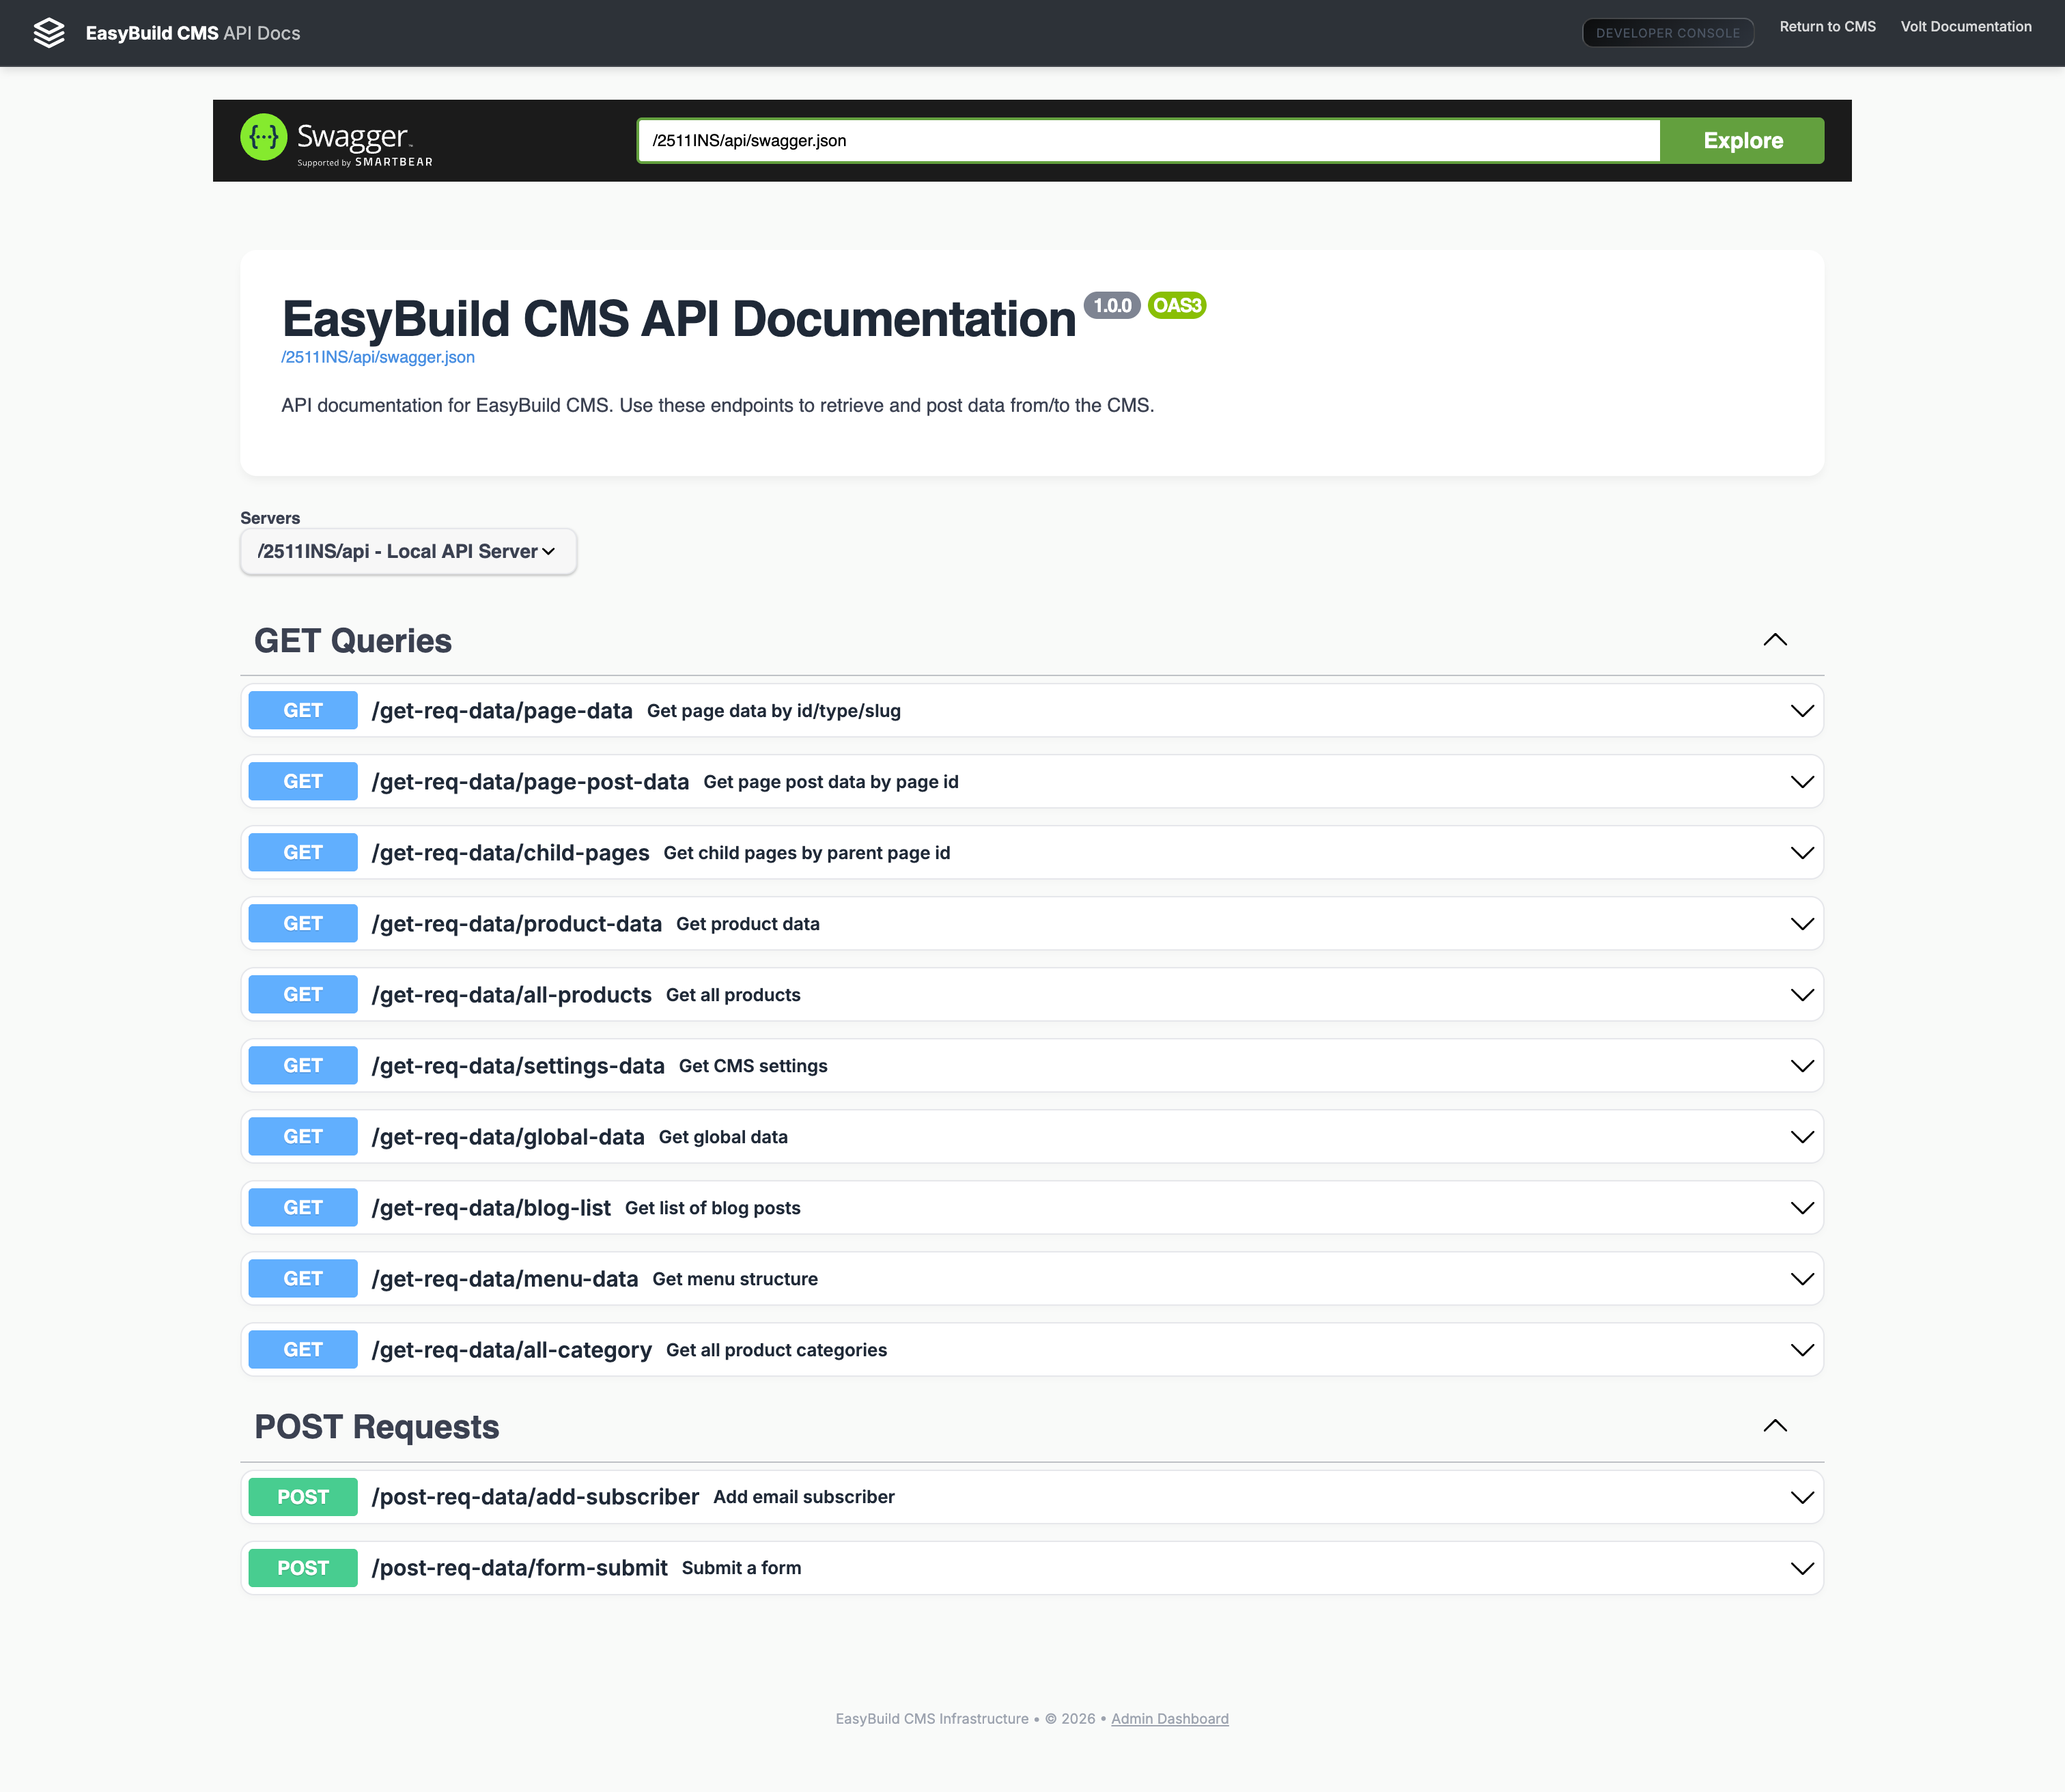Click the POST Requests section heading
This screenshot has height=1792, width=2065.
click(x=377, y=1427)
